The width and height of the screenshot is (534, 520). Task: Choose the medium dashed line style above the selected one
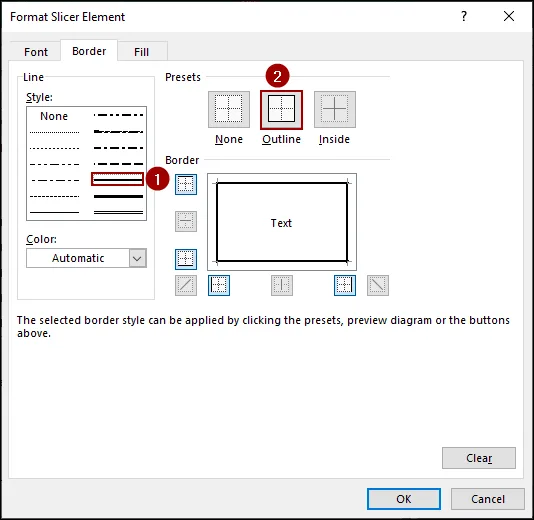point(118,164)
